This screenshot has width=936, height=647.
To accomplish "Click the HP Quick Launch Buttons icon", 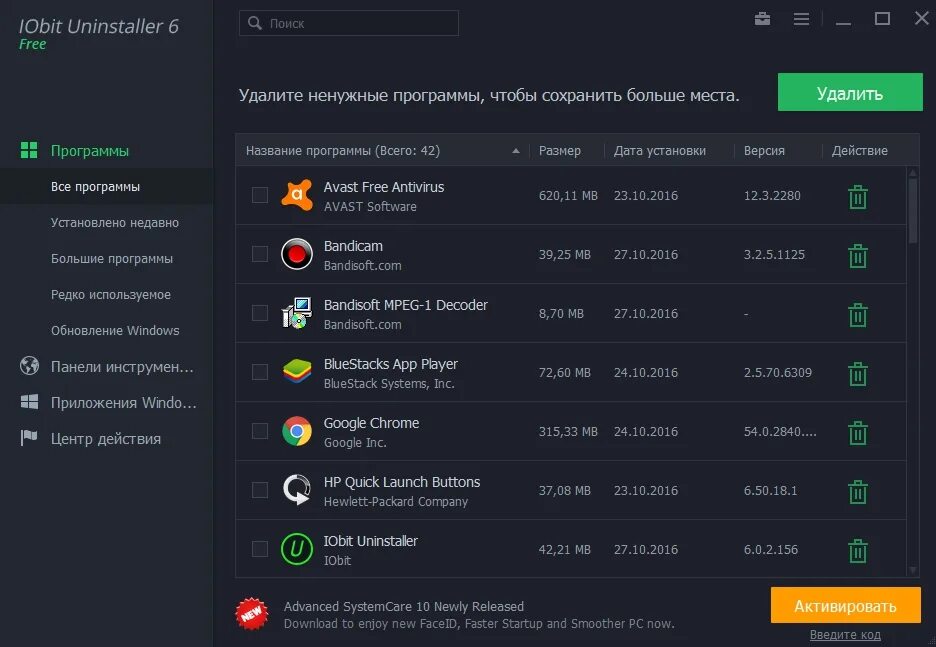I will [297, 490].
